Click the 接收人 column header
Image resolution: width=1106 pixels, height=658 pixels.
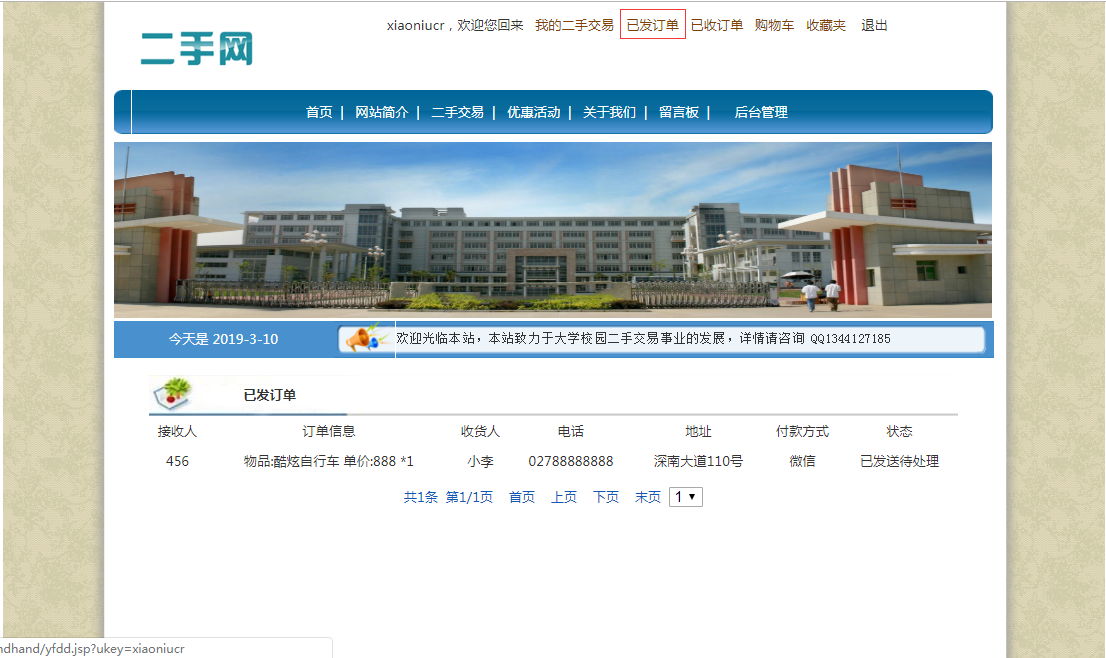(x=177, y=432)
